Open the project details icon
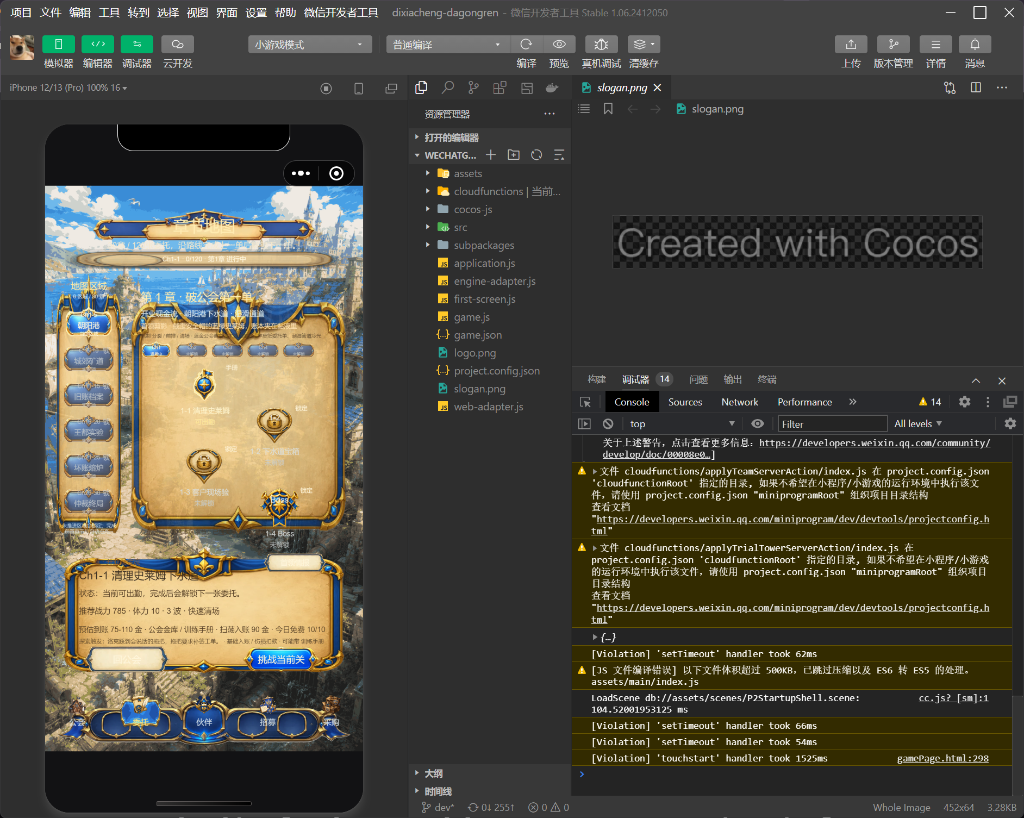This screenshot has width=1024, height=818. point(936,44)
